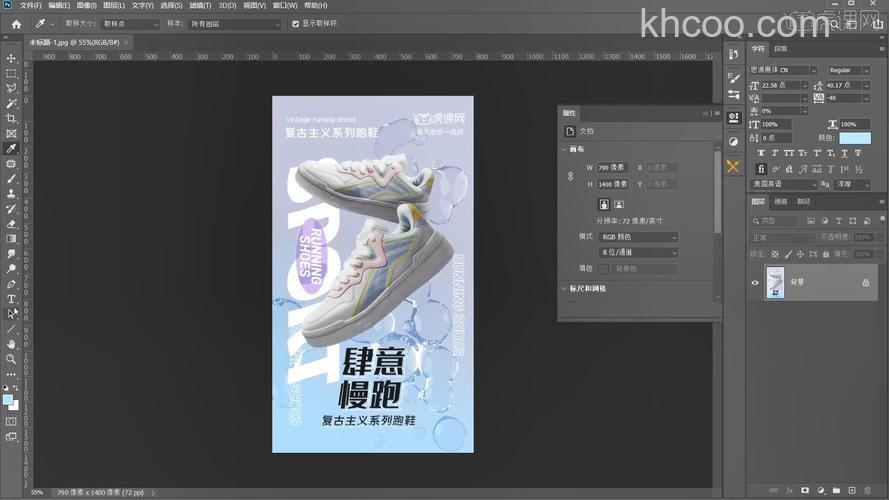Open the History panel icon

[734, 54]
